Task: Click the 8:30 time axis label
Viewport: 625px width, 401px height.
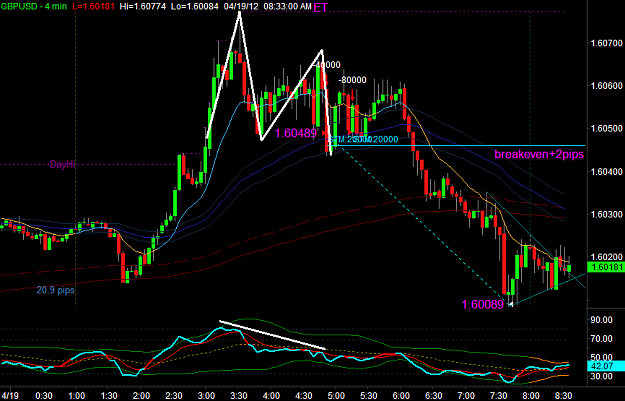Action: point(563,395)
